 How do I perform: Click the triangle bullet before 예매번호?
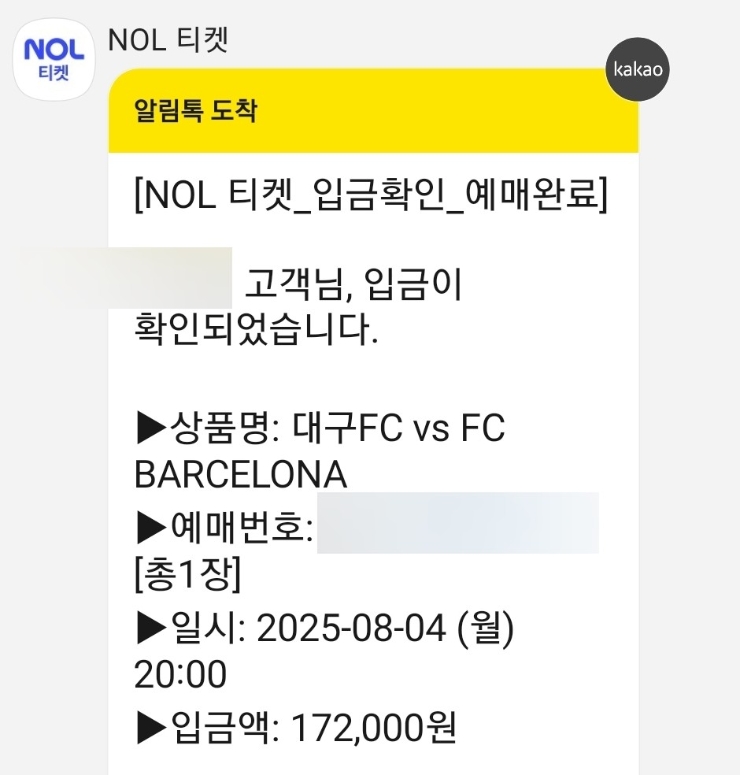tap(150, 527)
